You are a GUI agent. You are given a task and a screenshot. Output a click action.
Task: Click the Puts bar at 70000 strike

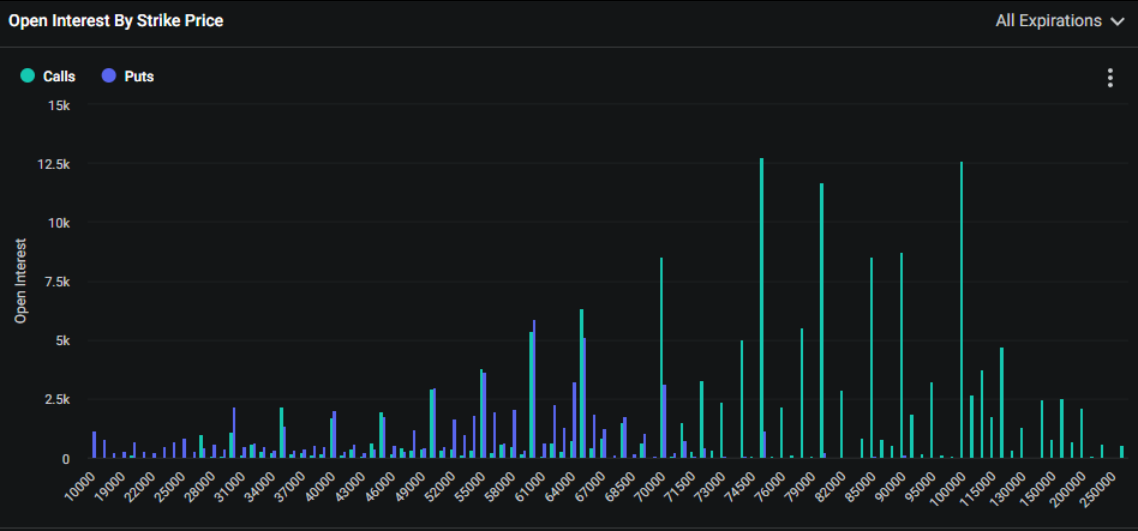point(664,421)
